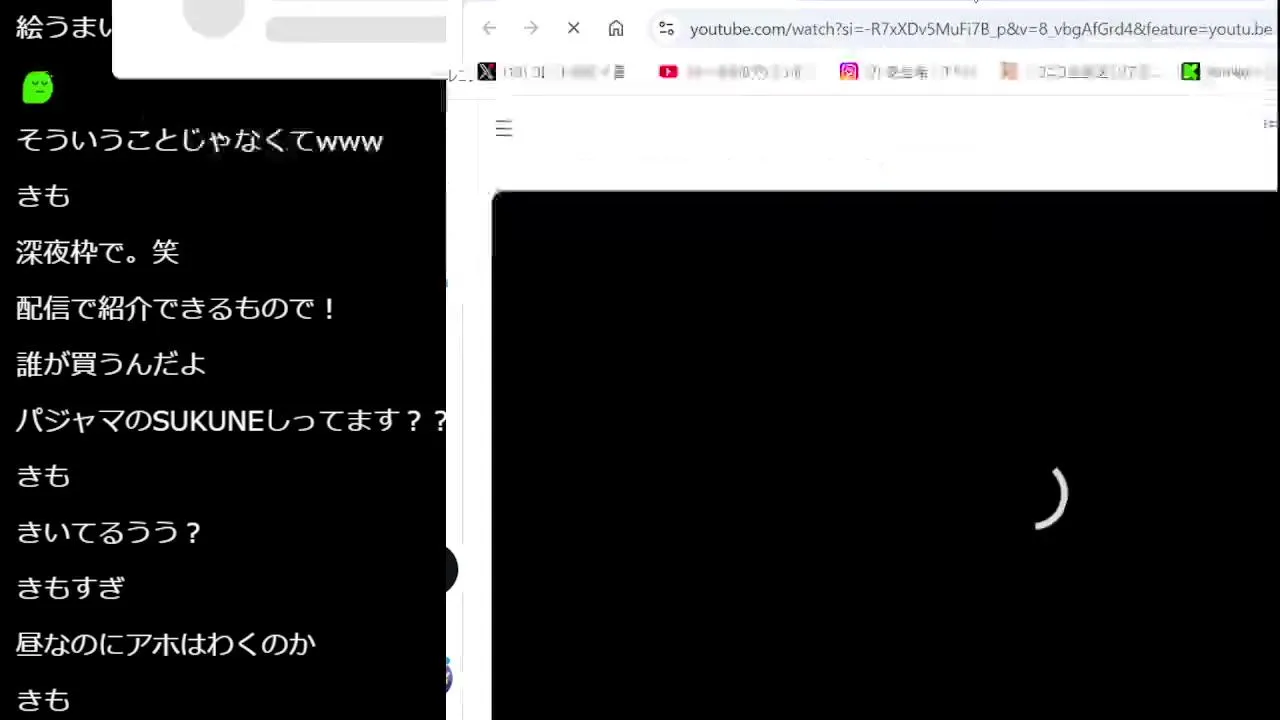
Task: Select comment "そういうことじゃなくてwww"
Action: point(199,140)
